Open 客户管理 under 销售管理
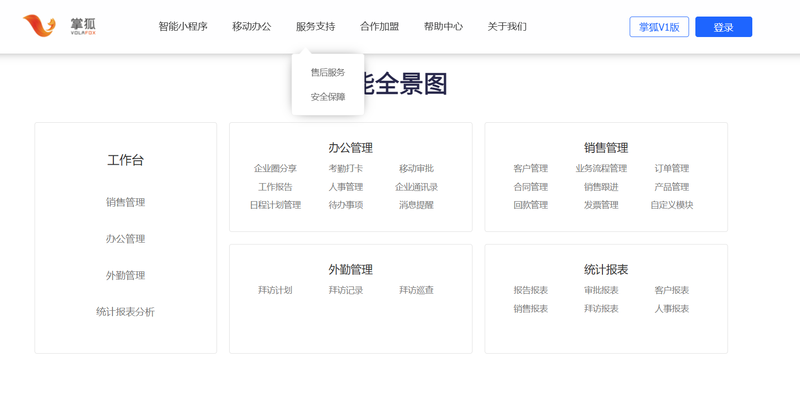Screen dimensions: 800x397 tap(531, 168)
